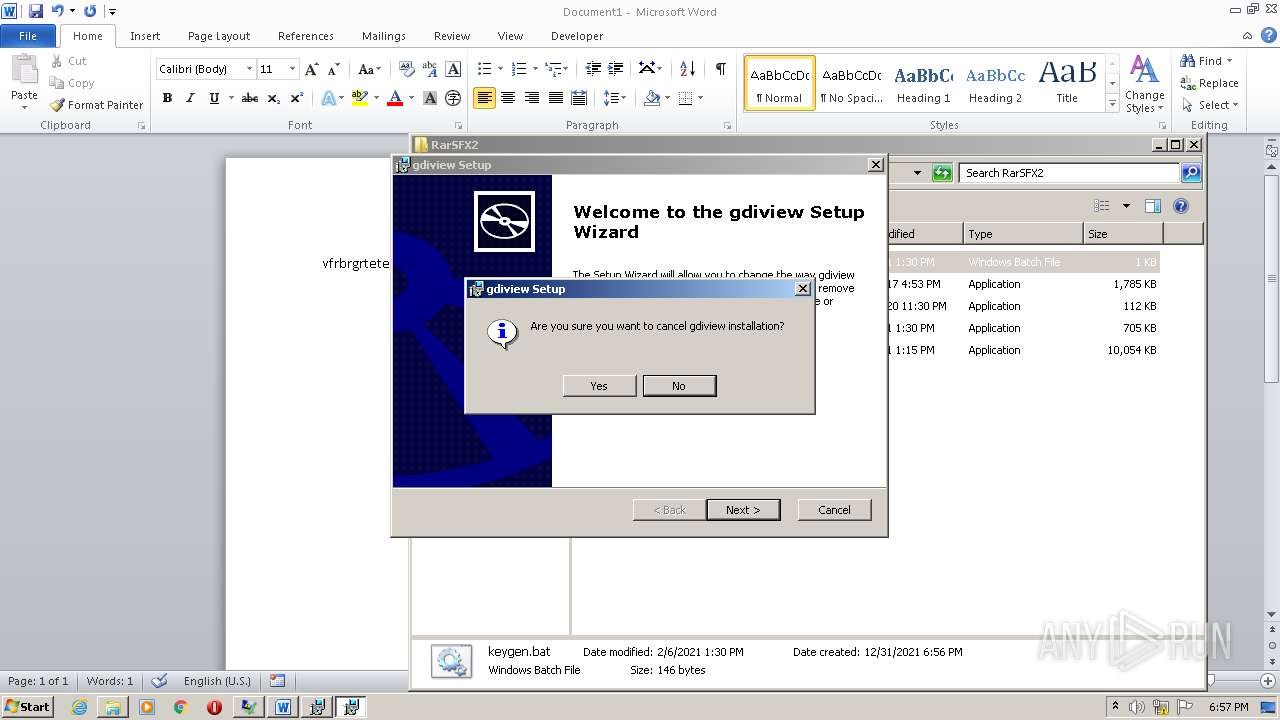Open Borders dropdown arrow

tap(700, 98)
